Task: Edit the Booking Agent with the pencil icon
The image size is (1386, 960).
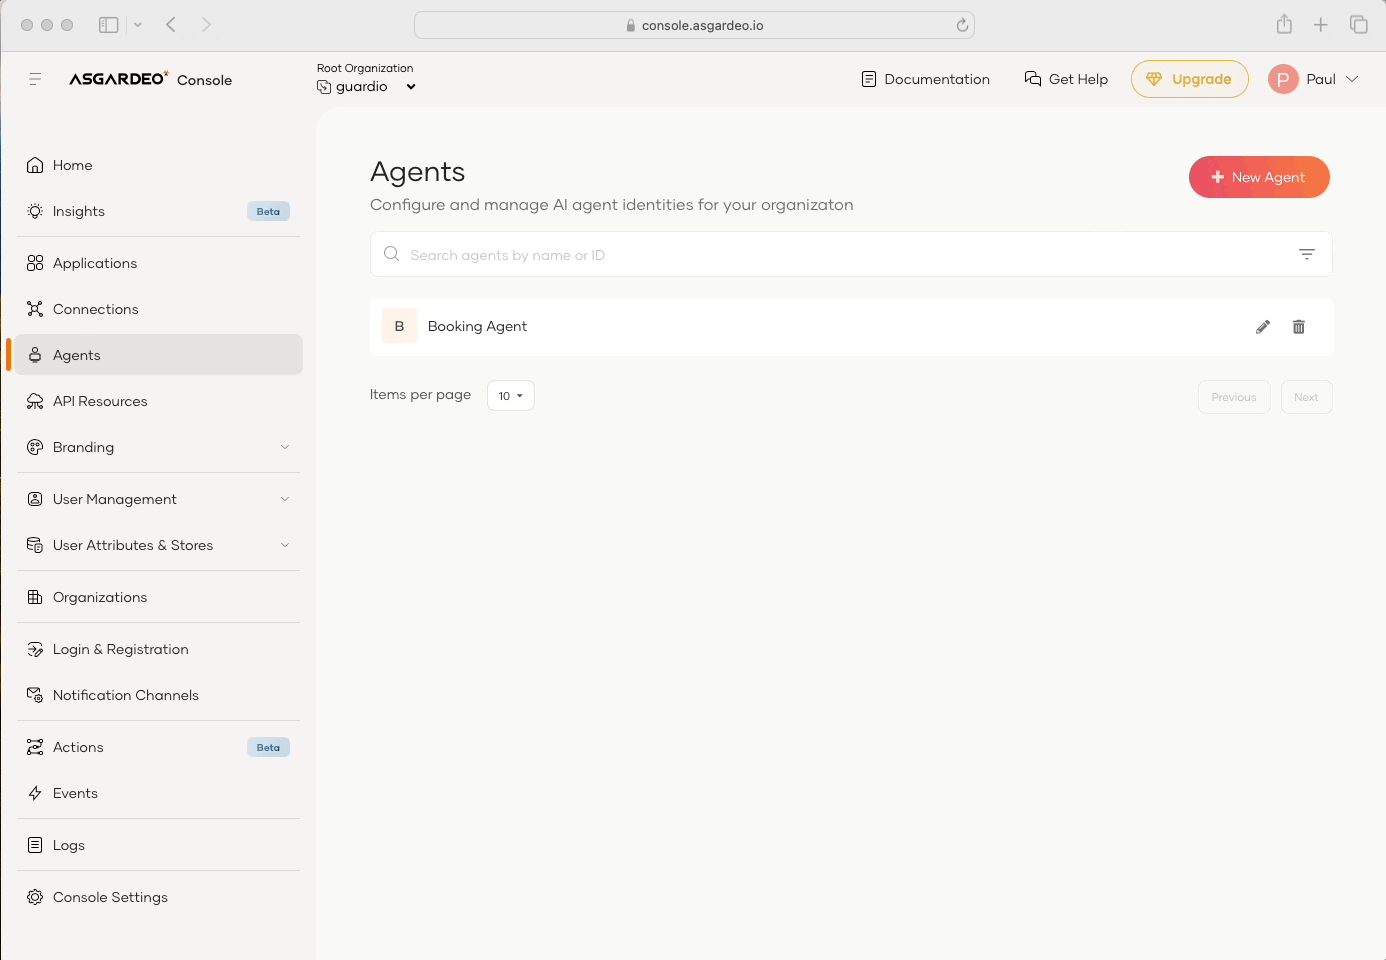Action: point(1262,326)
